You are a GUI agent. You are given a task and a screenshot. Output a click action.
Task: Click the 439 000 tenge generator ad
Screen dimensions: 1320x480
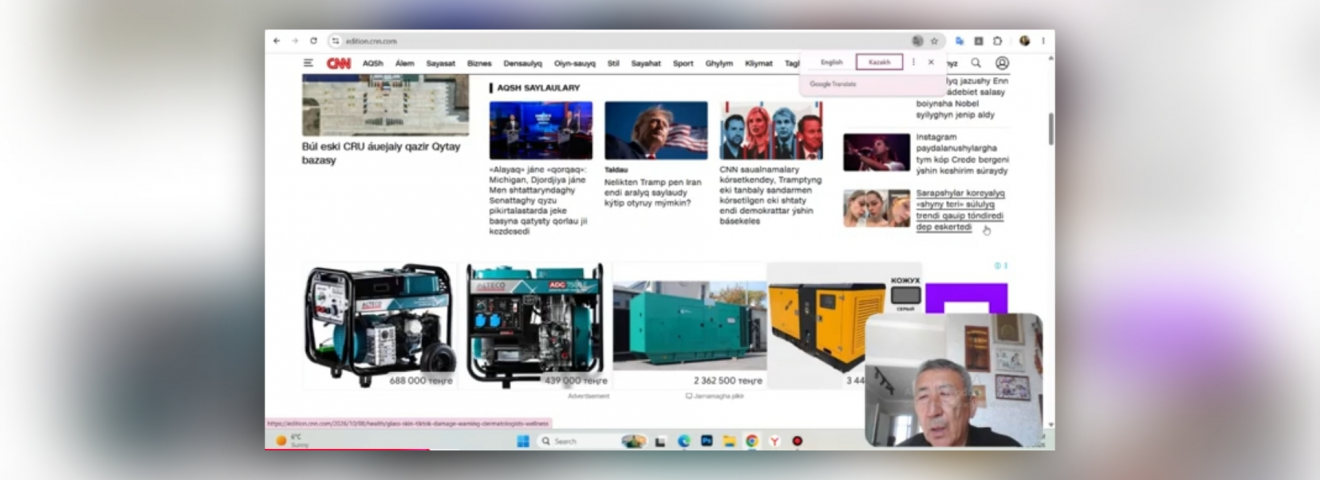point(535,325)
